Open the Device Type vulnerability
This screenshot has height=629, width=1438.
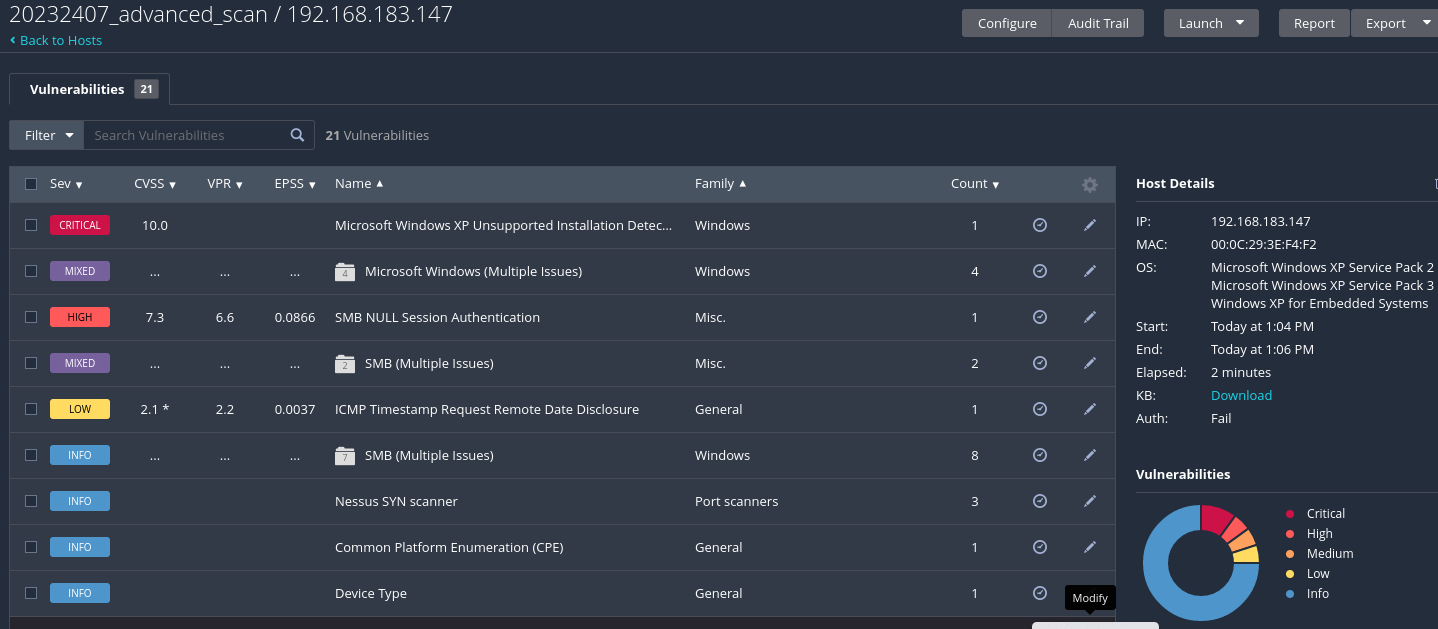[371, 593]
